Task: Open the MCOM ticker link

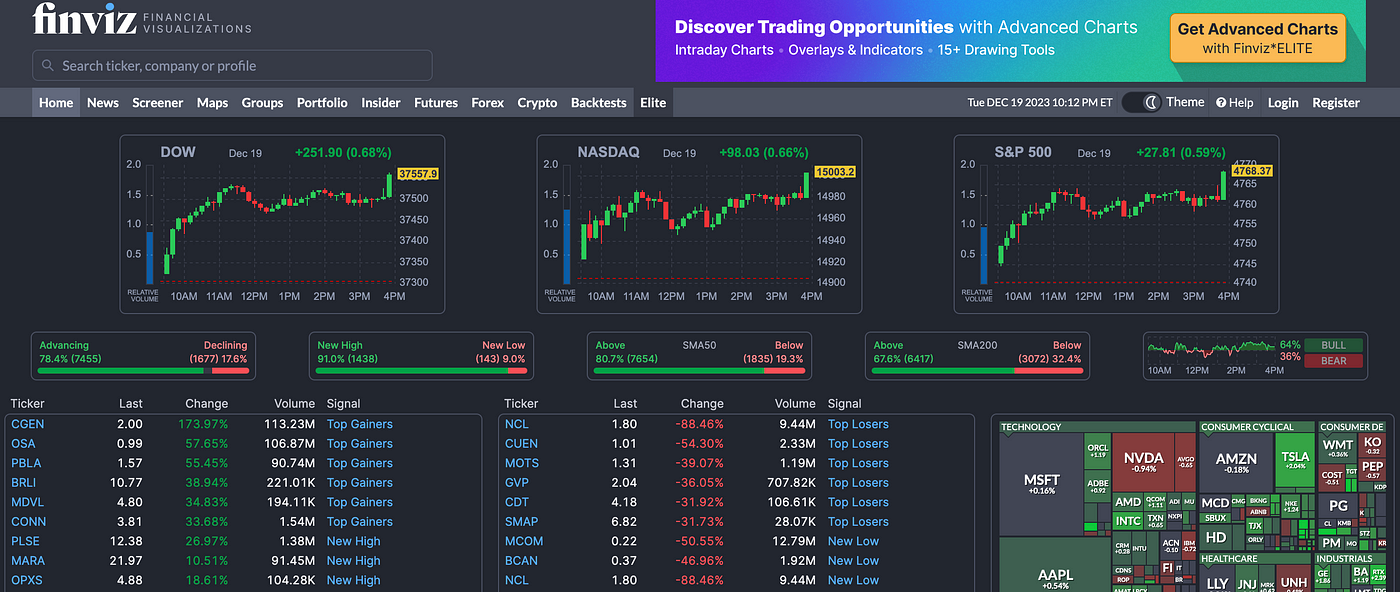Action: pyautogui.click(x=524, y=541)
